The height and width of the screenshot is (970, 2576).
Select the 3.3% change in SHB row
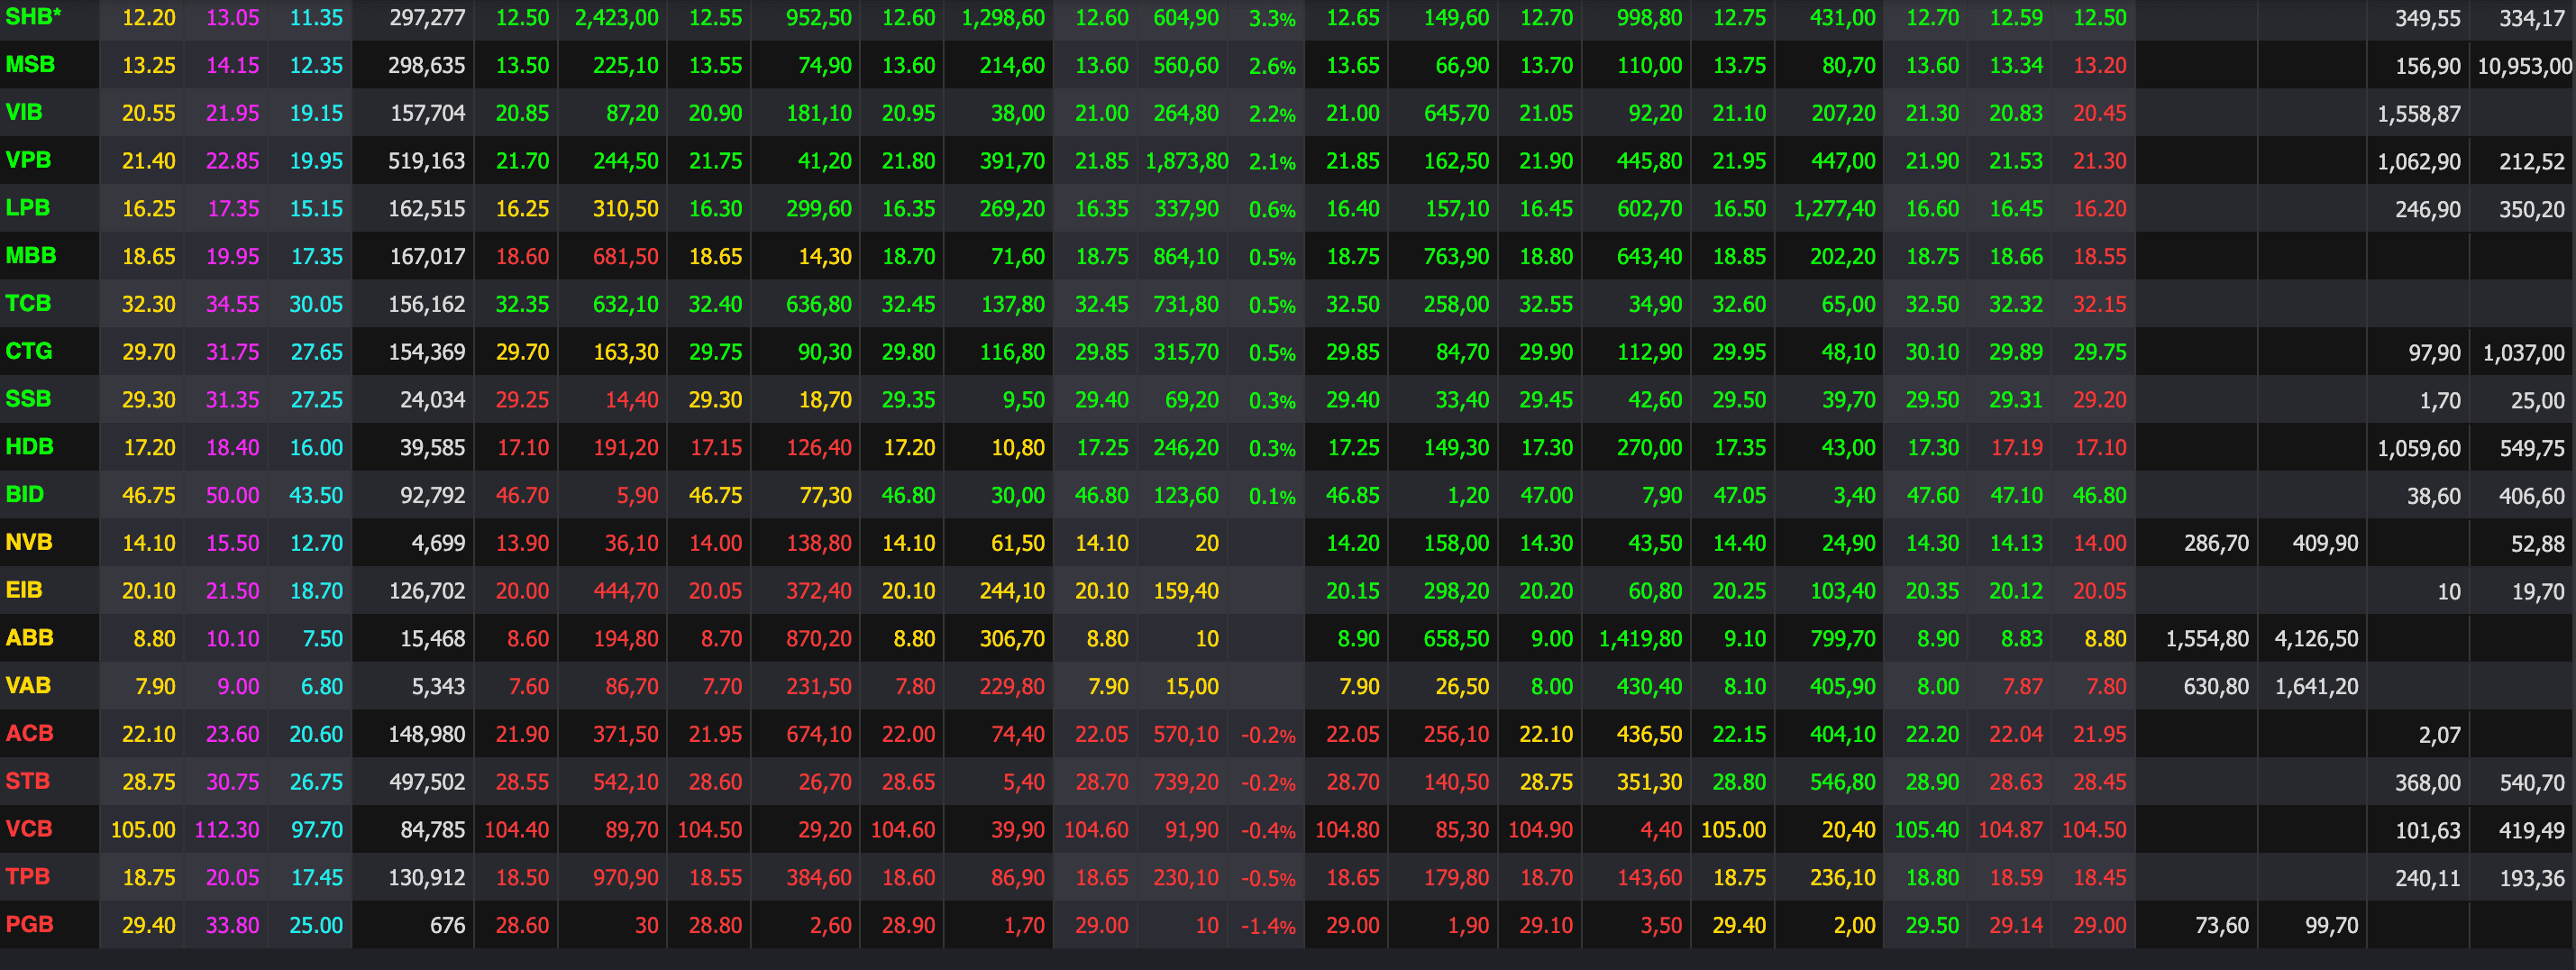[x=1272, y=18]
